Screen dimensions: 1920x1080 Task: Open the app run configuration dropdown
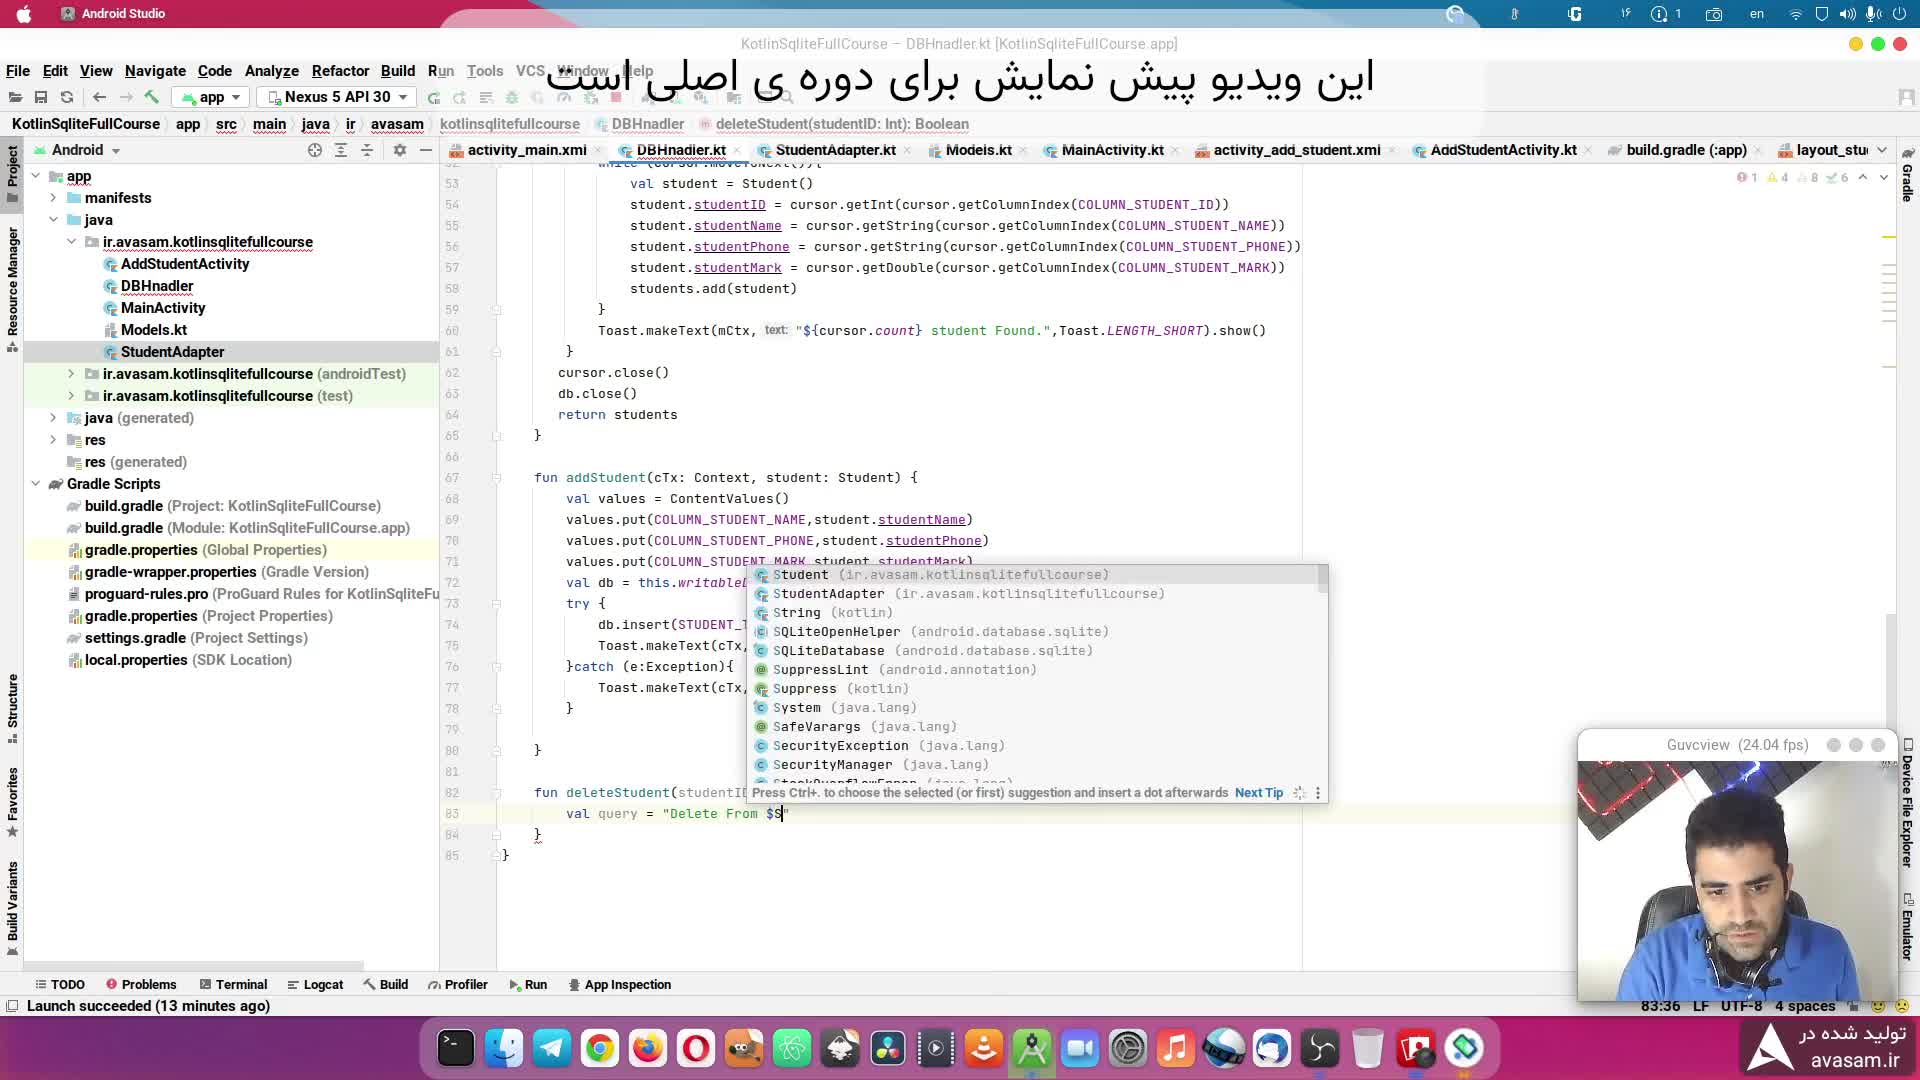(x=210, y=97)
